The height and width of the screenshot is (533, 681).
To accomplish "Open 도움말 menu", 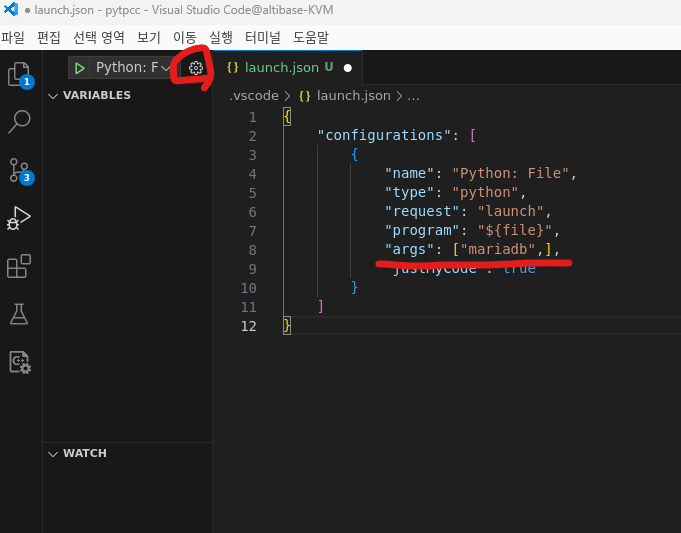I will (311, 37).
